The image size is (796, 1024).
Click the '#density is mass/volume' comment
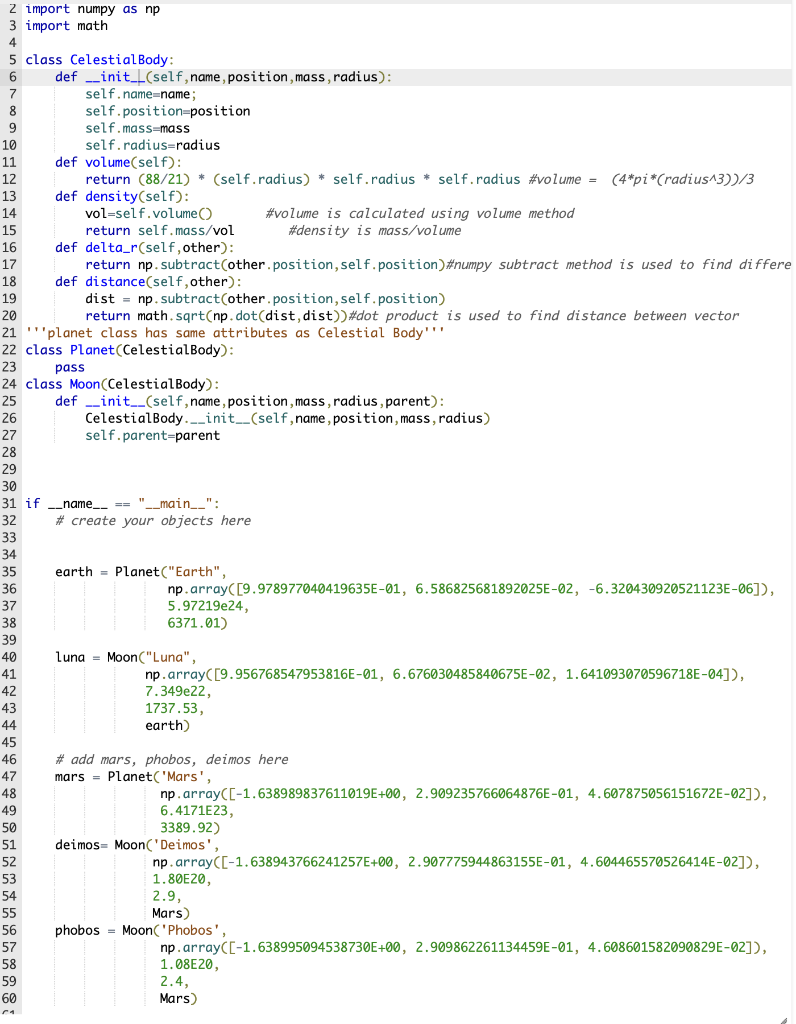tap(375, 231)
